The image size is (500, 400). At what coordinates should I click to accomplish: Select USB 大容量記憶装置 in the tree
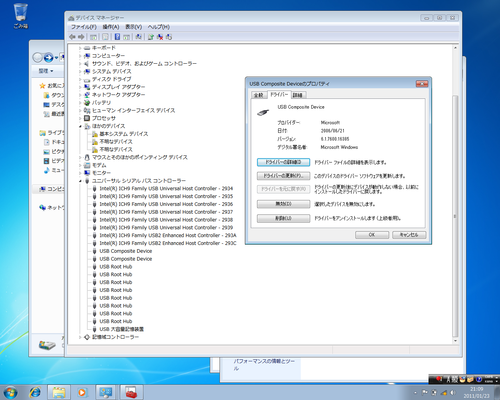[x=121, y=329]
